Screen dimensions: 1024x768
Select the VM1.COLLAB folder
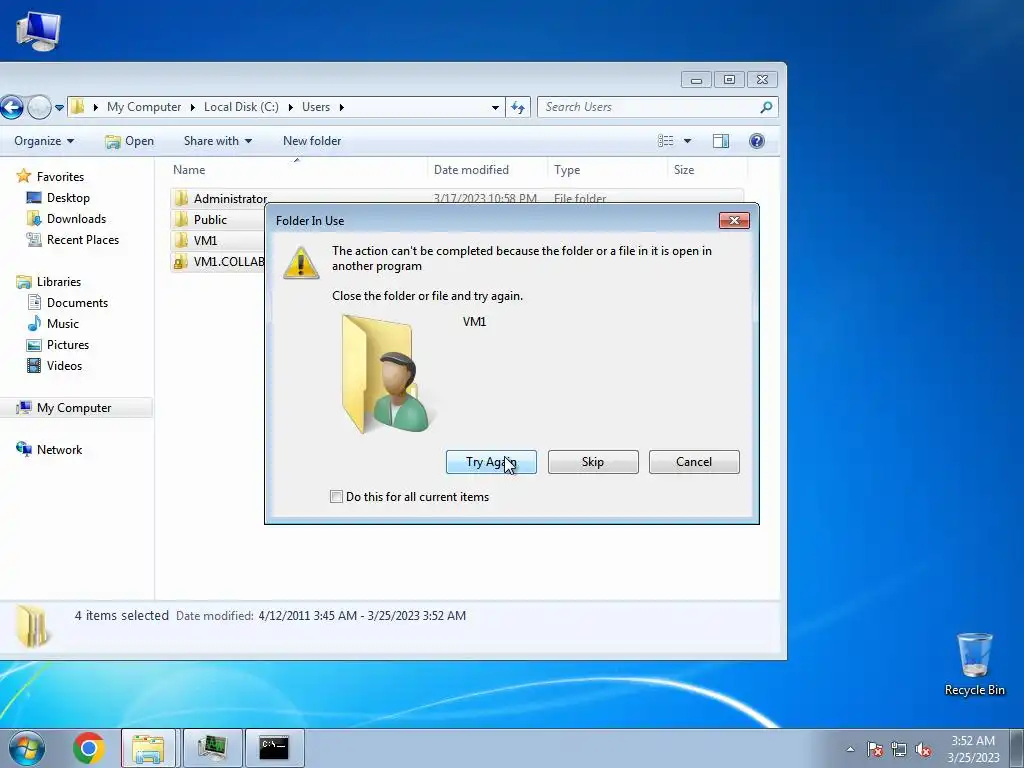pyautogui.click(x=219, y=261)
